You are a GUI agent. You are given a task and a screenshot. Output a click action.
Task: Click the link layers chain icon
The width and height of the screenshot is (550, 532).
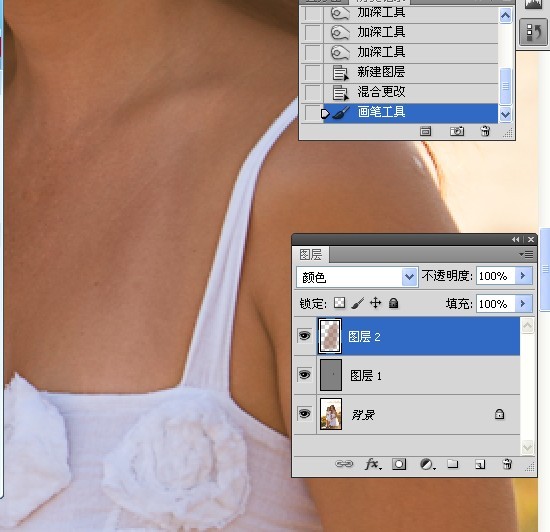click(344, 464)
